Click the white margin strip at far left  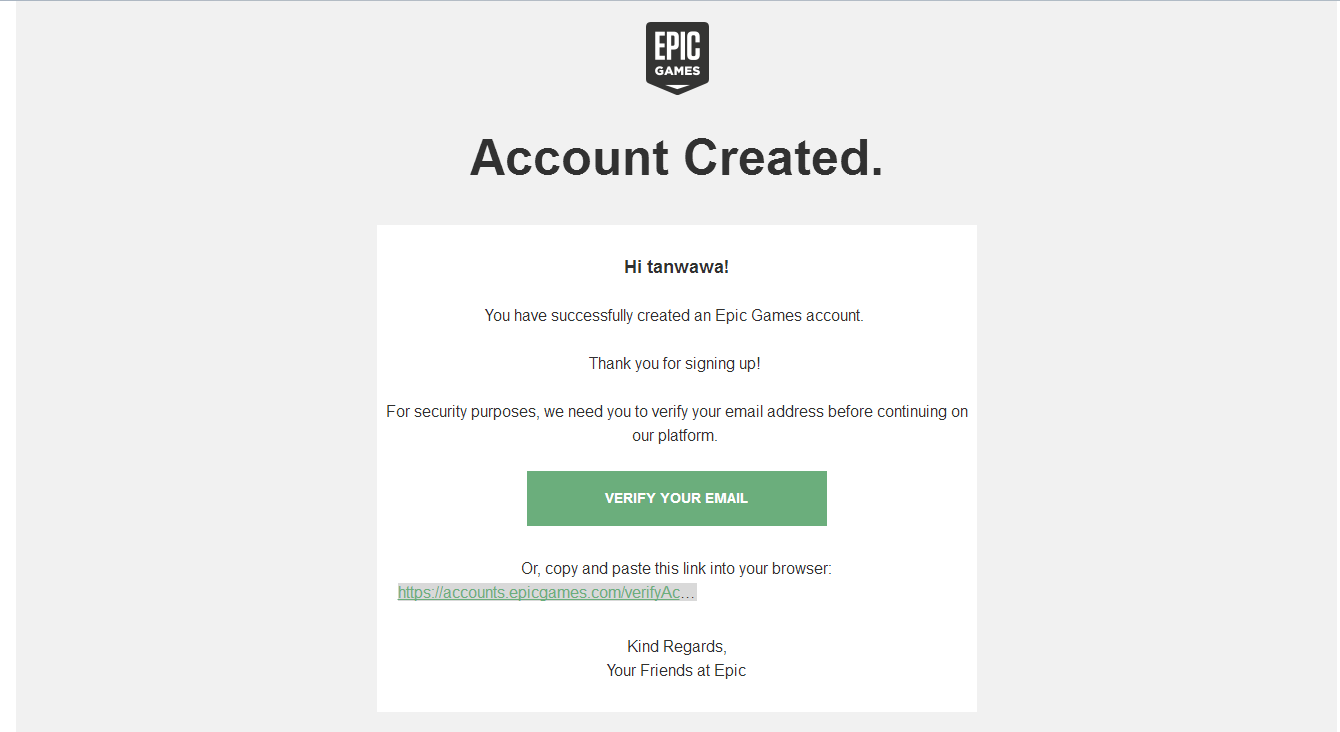click(8, 366)
